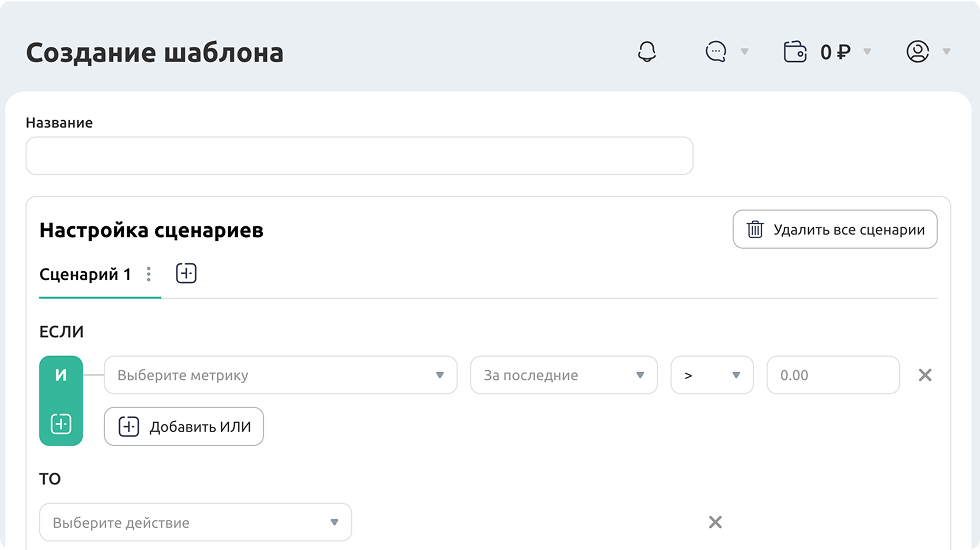
Task: Open the За последние period dropdown
Action: (564, 375)
